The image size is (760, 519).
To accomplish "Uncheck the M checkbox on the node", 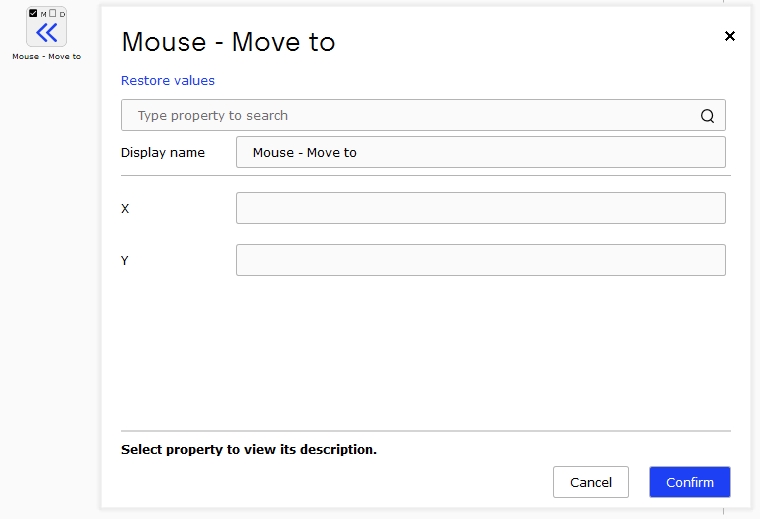I will [x=33, y=13].
